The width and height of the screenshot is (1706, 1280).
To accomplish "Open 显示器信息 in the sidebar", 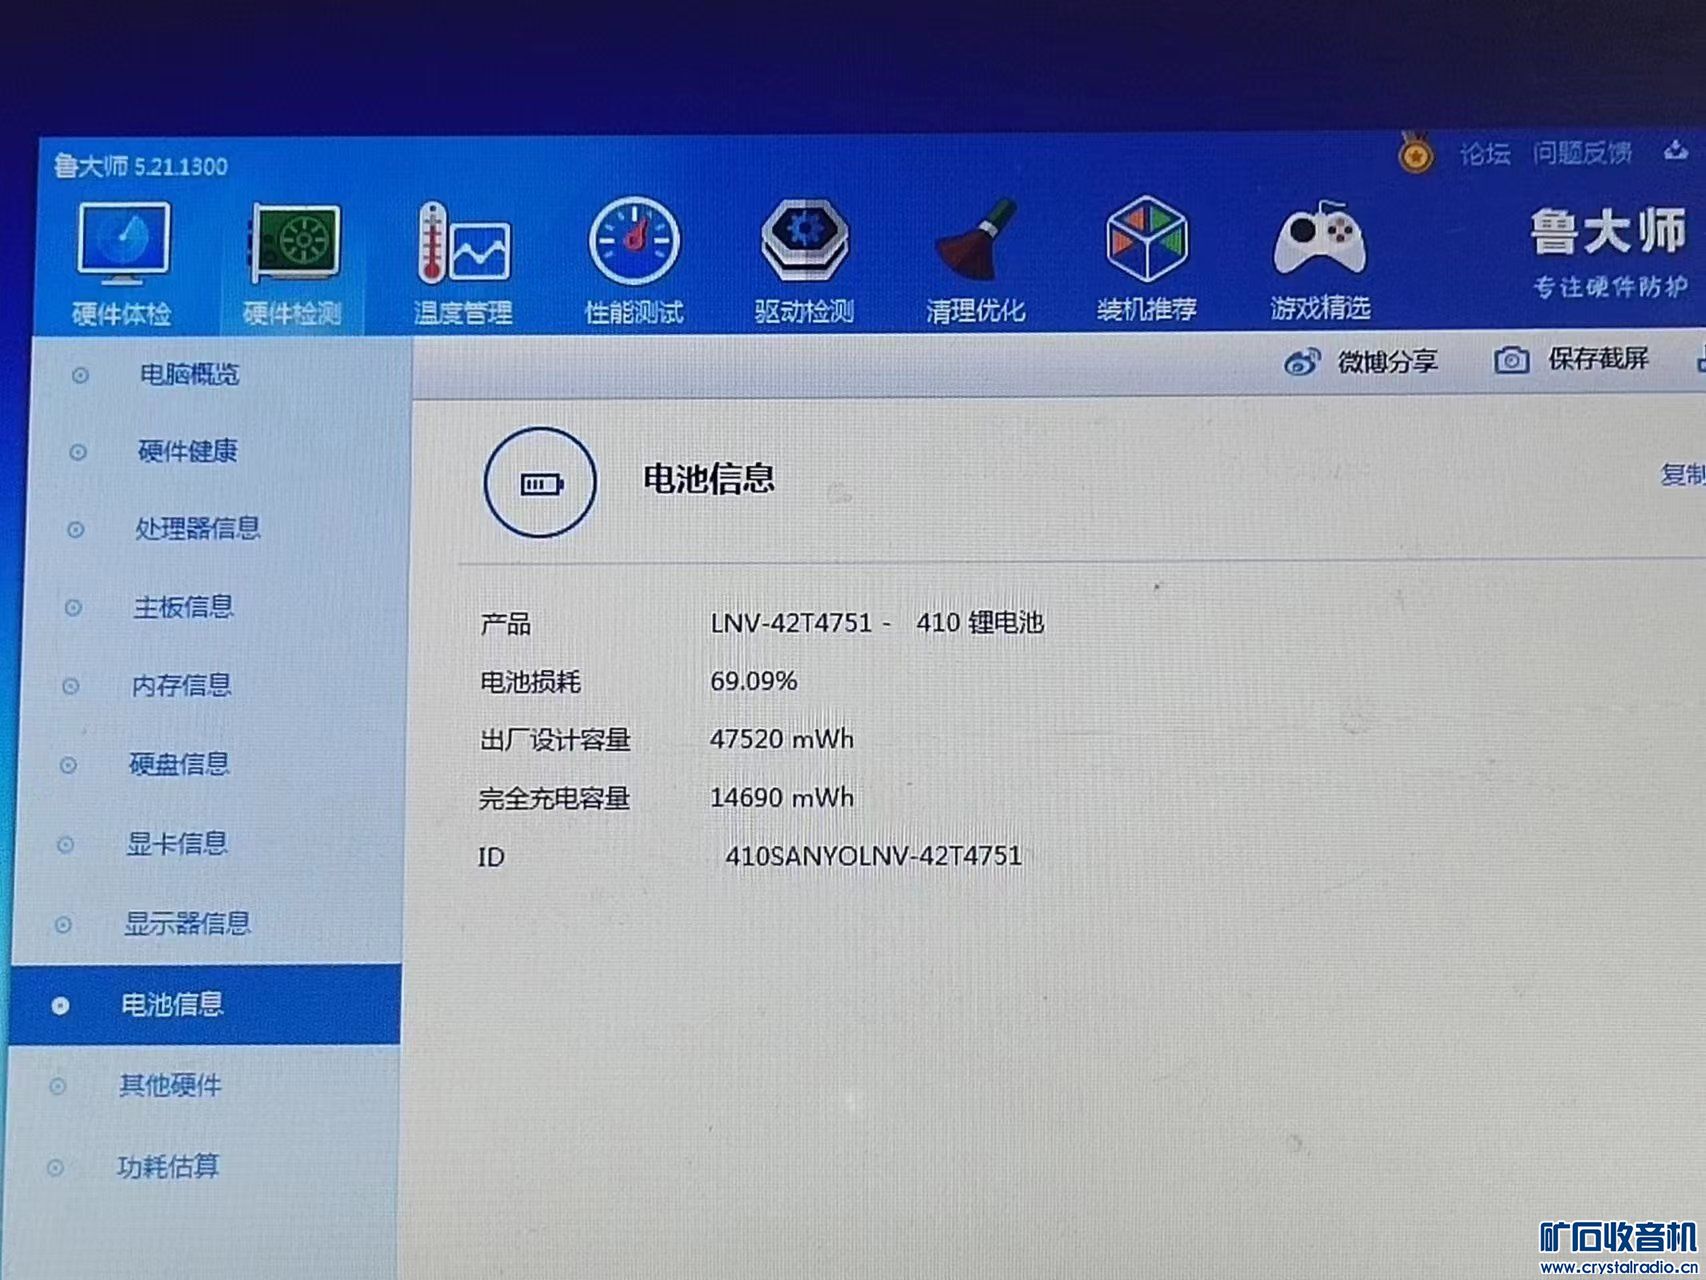I will 187,923.
